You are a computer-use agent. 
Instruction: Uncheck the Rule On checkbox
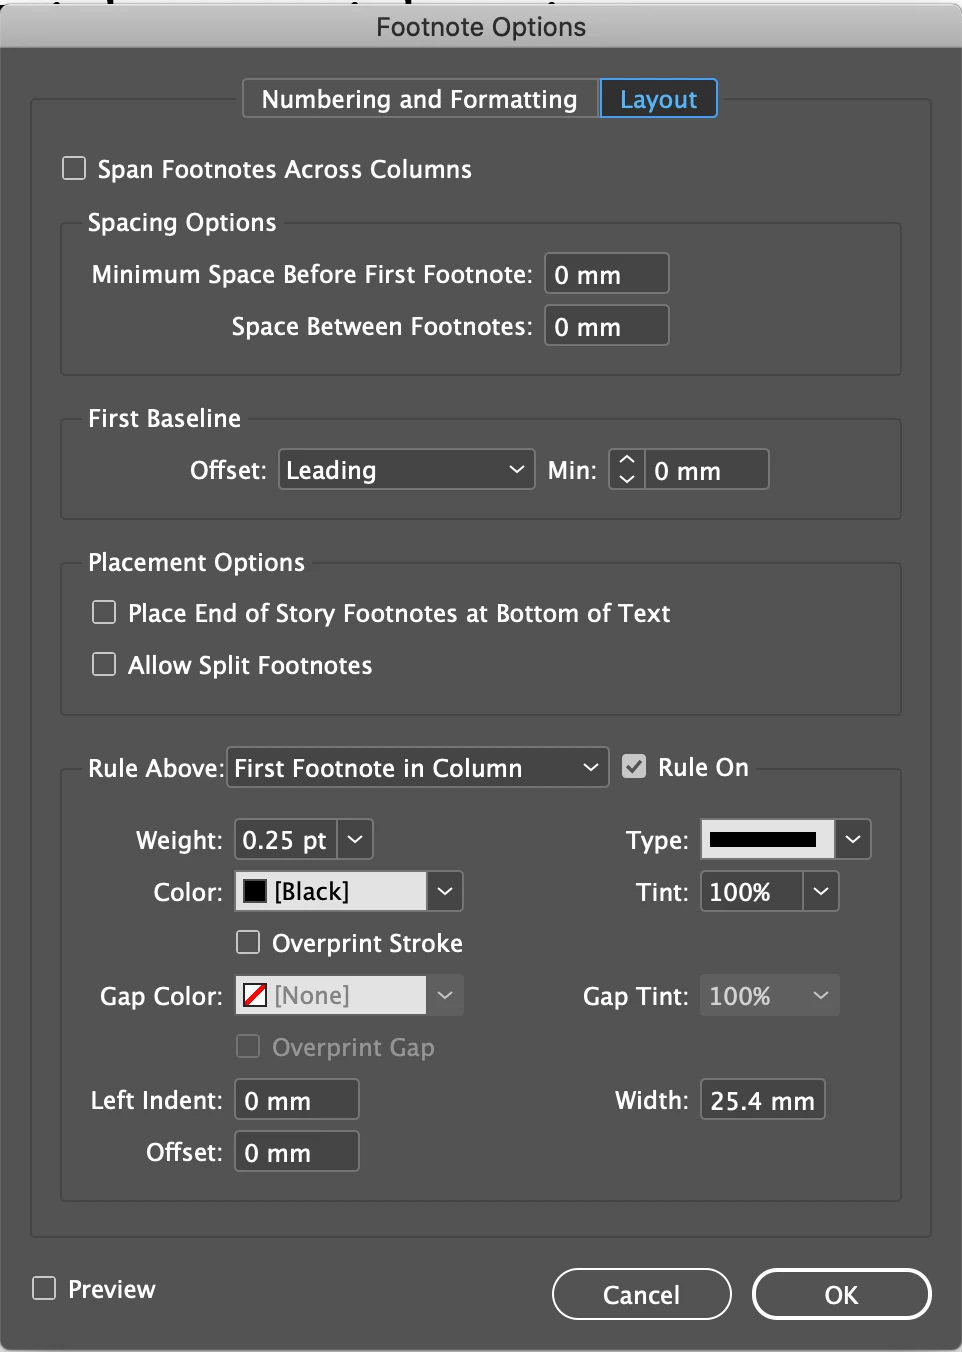click(634, 767)
